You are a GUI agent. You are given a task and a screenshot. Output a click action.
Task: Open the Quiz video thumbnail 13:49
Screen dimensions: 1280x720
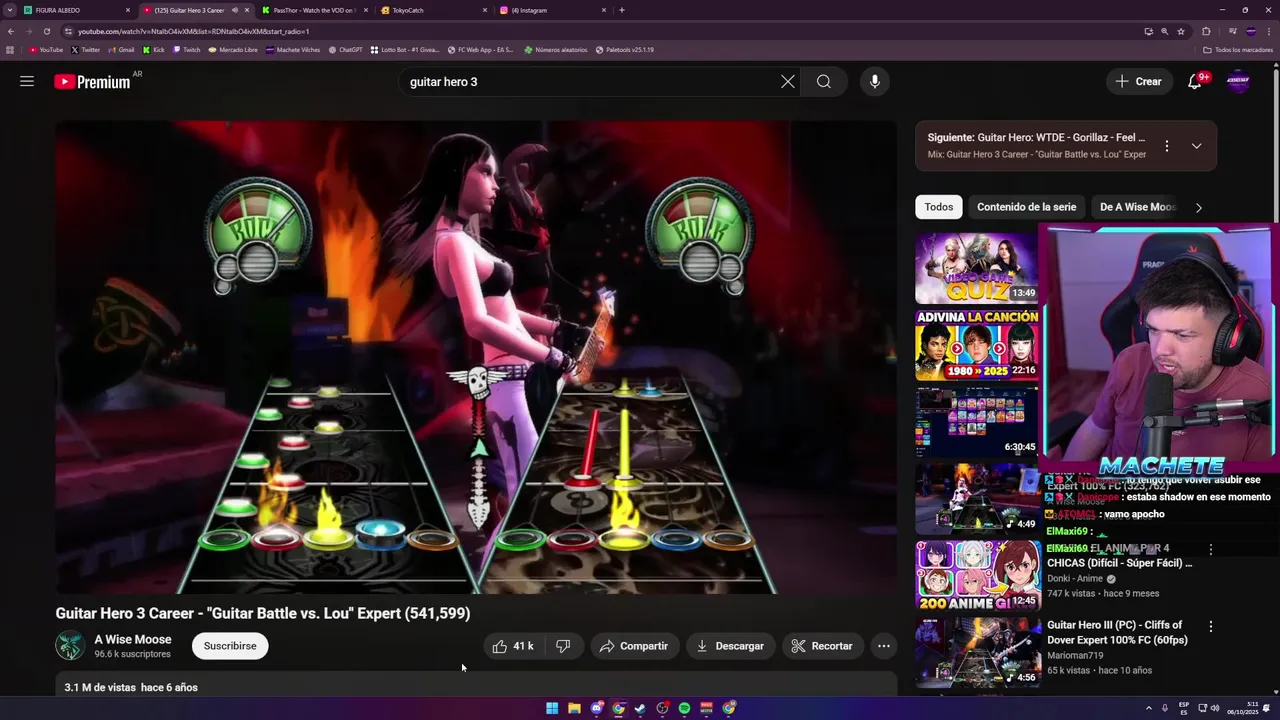click(977, 268)
